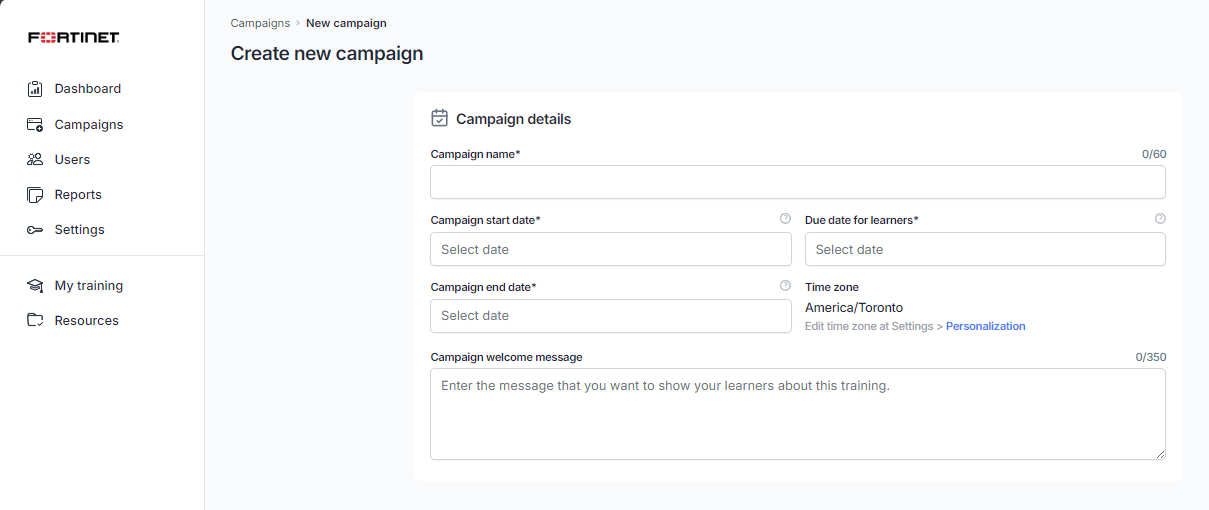Click the Reports sidebar icon
The image size is (1209, 510).
point(35,195)
